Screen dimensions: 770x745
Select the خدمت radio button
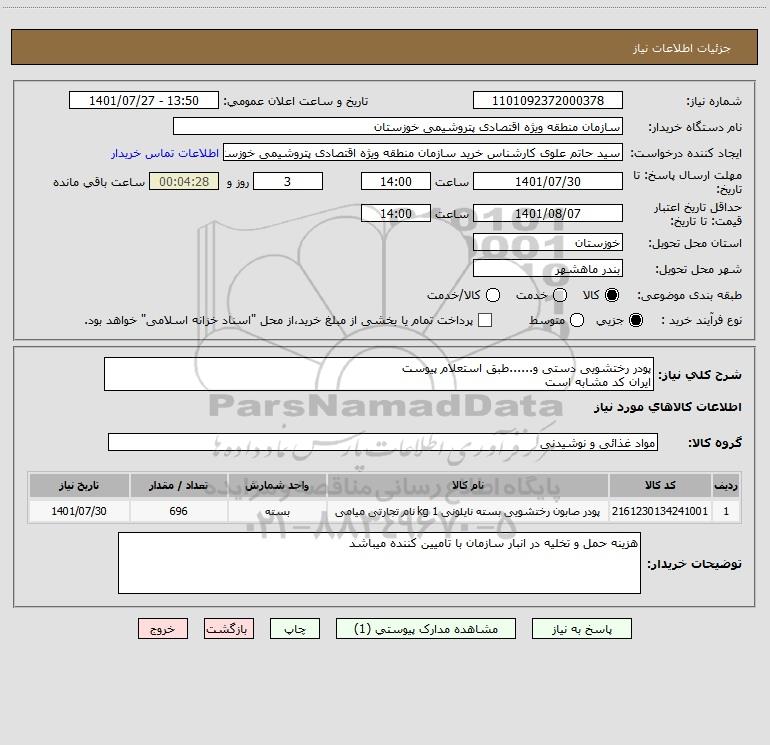coord(560,295)
